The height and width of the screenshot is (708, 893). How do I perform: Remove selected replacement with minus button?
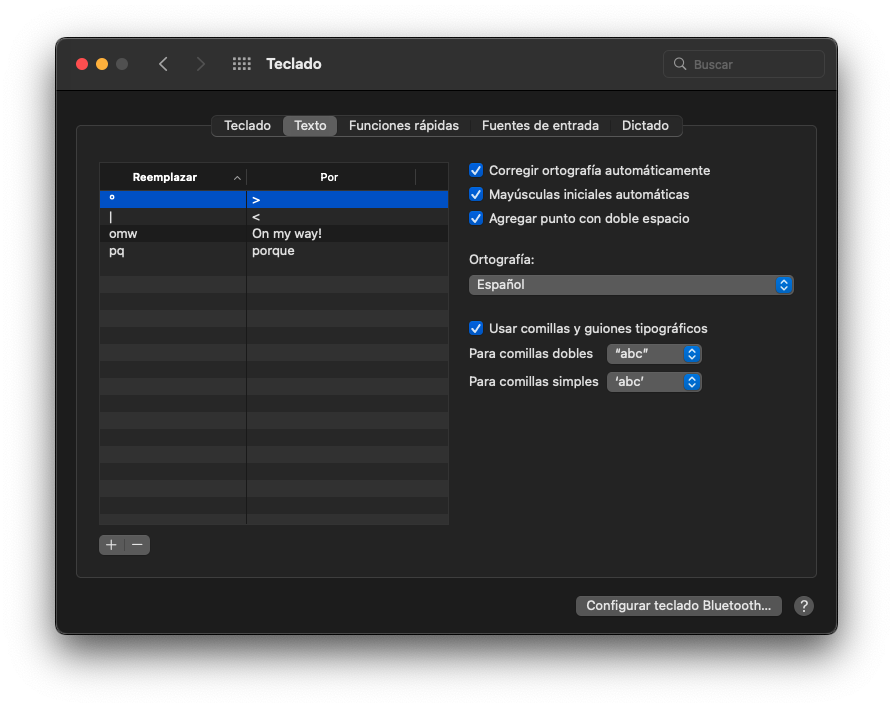click(137, 545)
